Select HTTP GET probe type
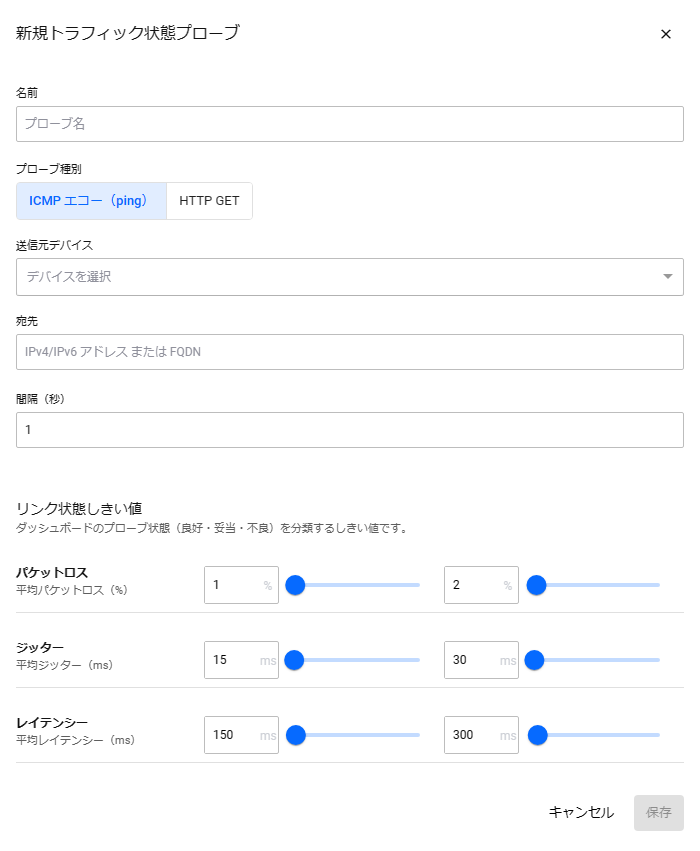700x851 pixels. 209,201
